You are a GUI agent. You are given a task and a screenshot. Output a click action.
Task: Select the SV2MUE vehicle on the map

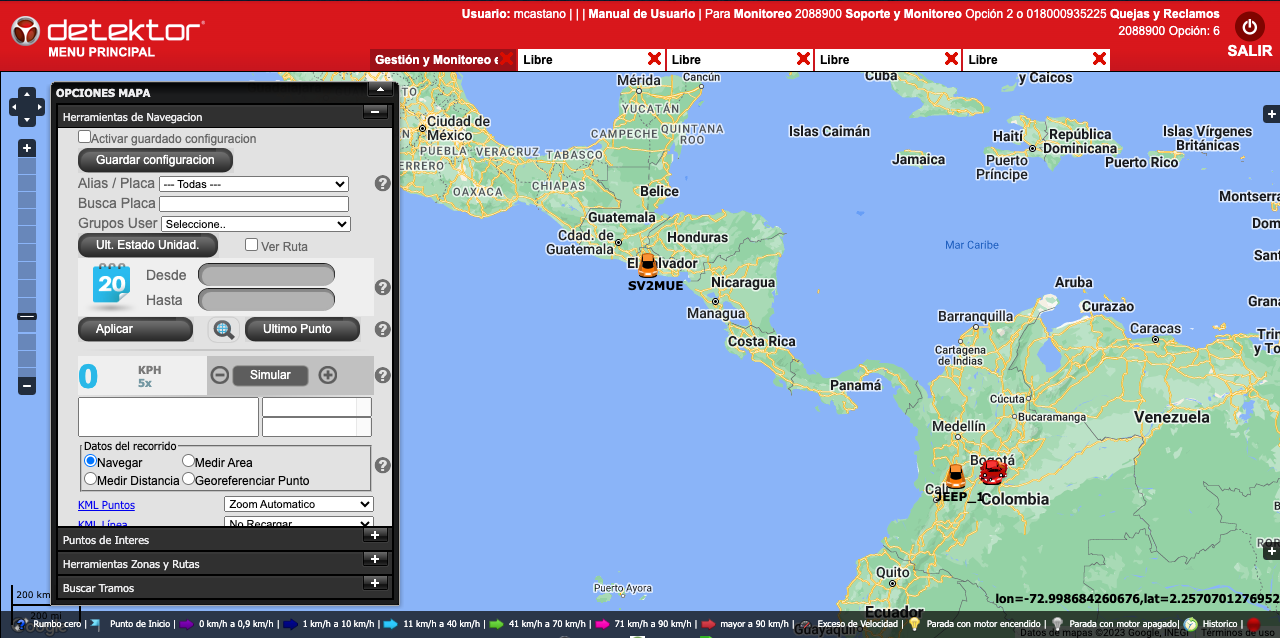[648, 265]
